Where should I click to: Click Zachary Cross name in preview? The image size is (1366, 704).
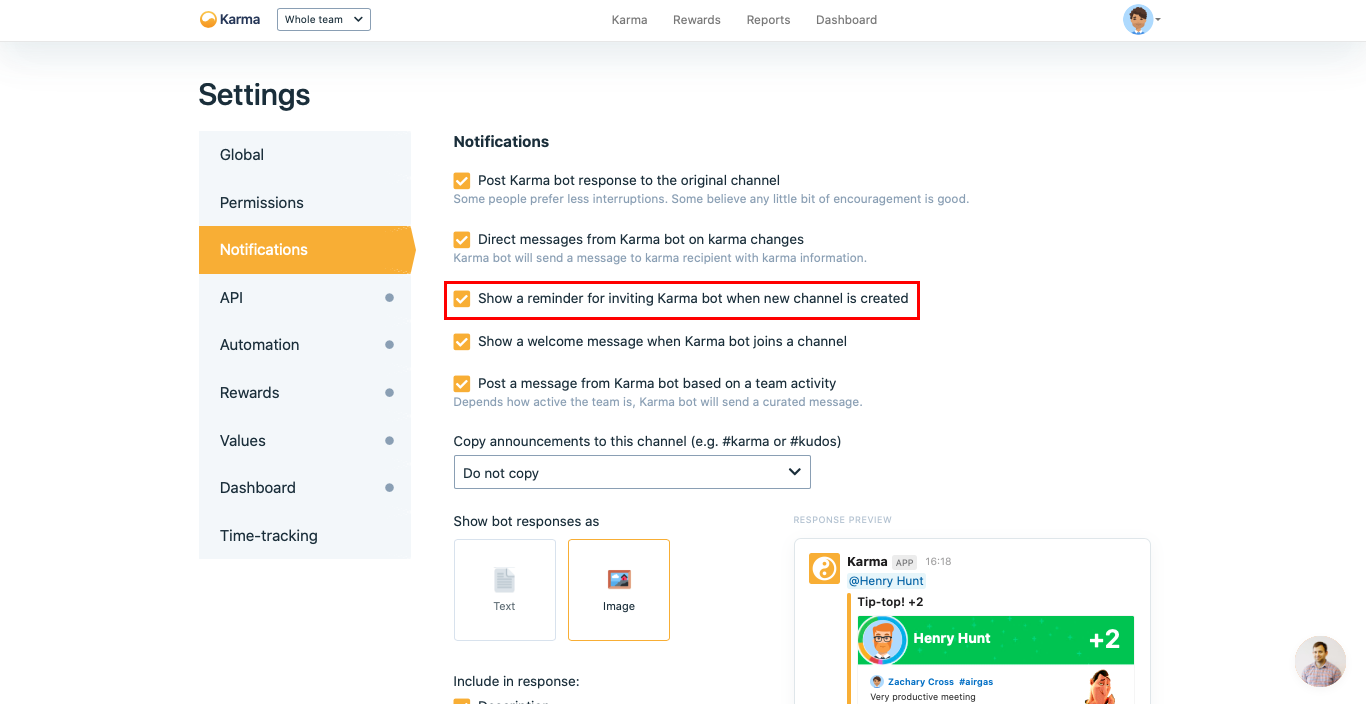pos(920,682)
